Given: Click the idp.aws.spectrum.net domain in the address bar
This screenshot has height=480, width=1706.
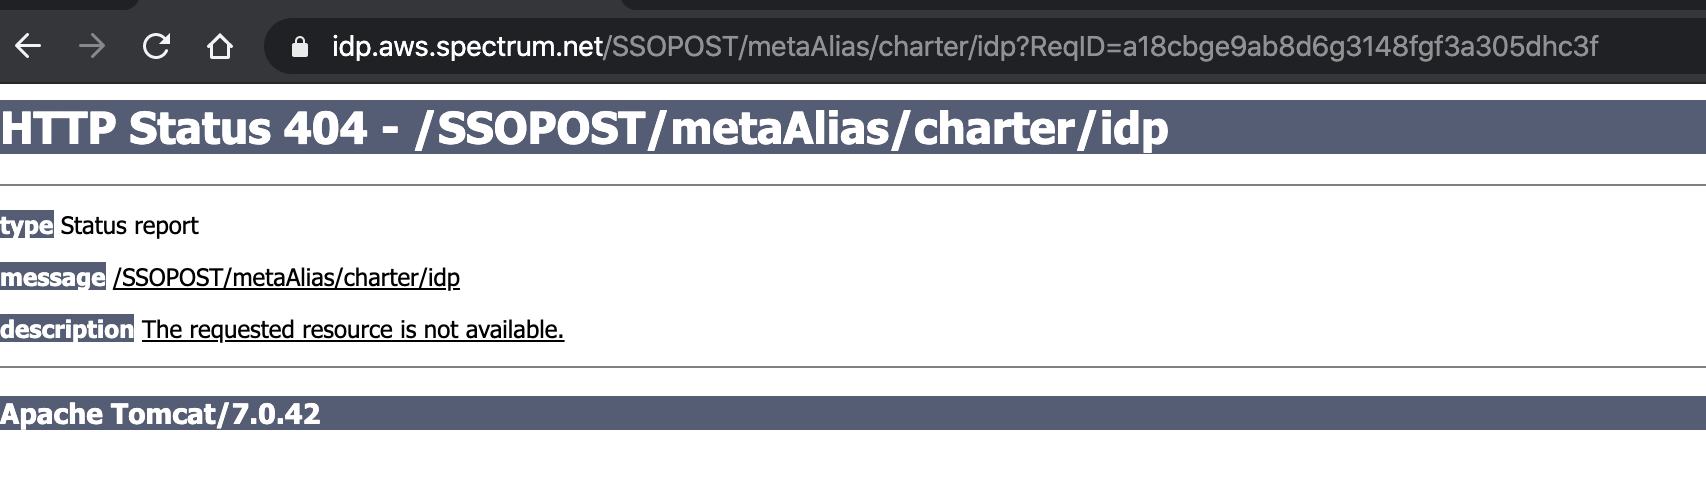Looking at the screenshot, I should pos(467,47).
